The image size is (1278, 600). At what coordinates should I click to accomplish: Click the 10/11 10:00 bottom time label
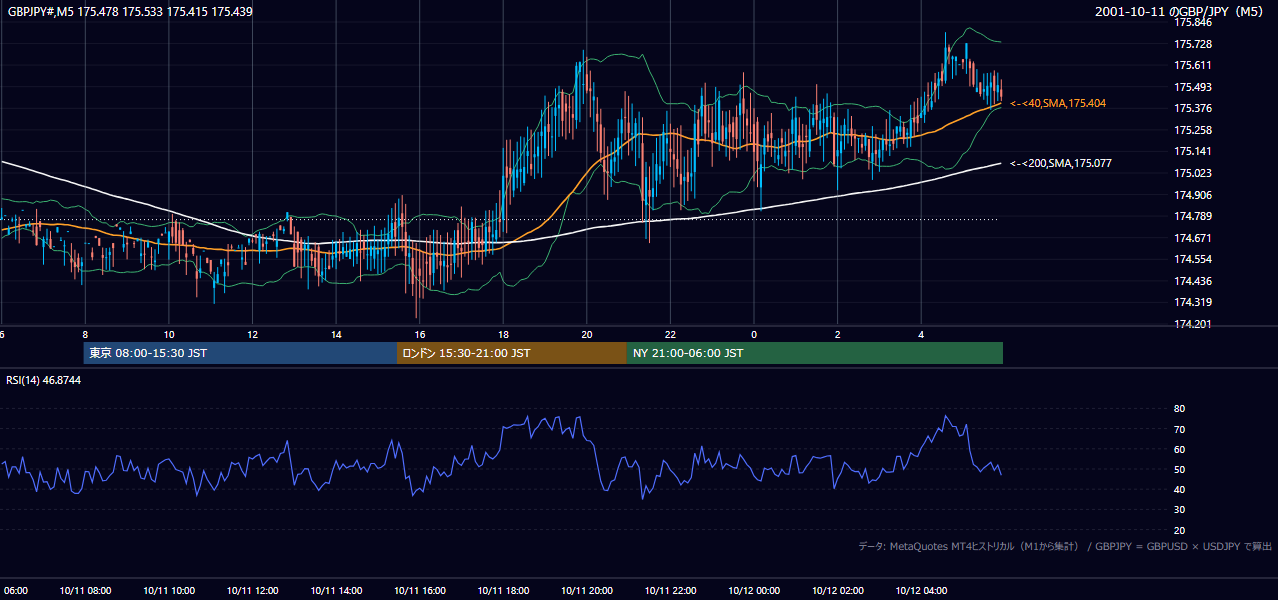point(169,590)
